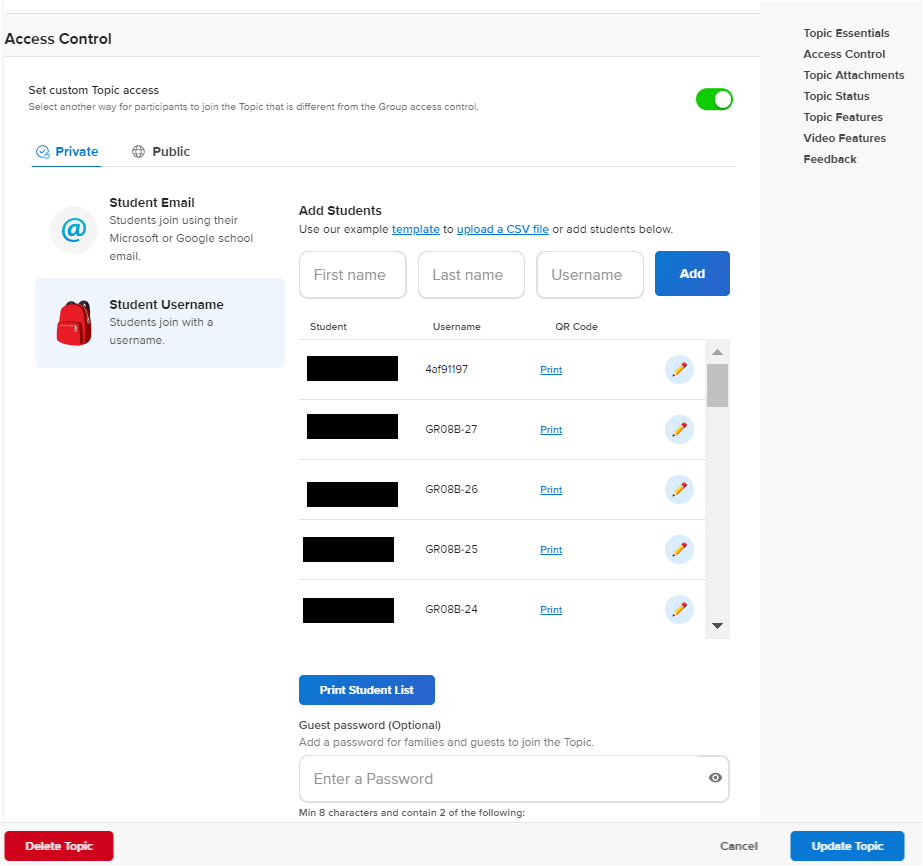
Task: Print QR code for GR08B-27
Action: click(551, 430)
